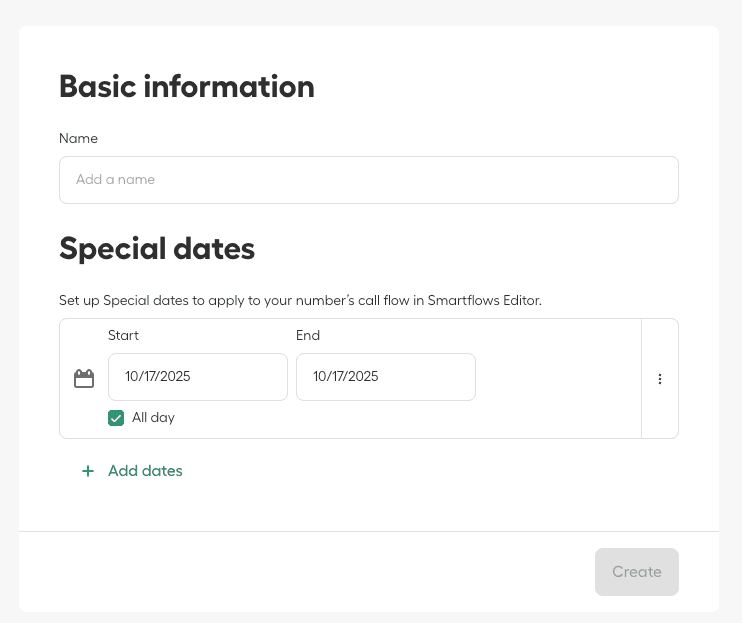Viewport: 742px width, 623px height.
Task: Click the 10/17/2025 text in the Start field
Action: point(158,377)
